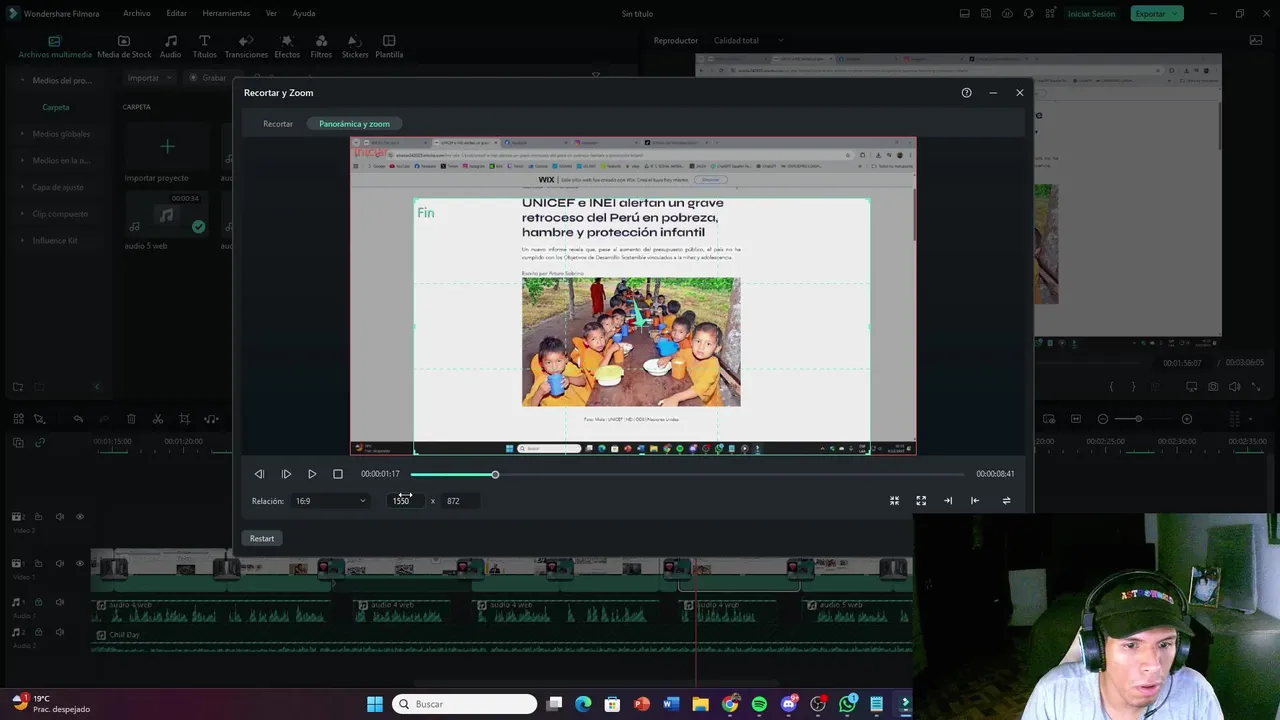Screen dimensions: 1280x720
Task: Expand Medios del proyecto tree
Action: [x=23, y=80]
